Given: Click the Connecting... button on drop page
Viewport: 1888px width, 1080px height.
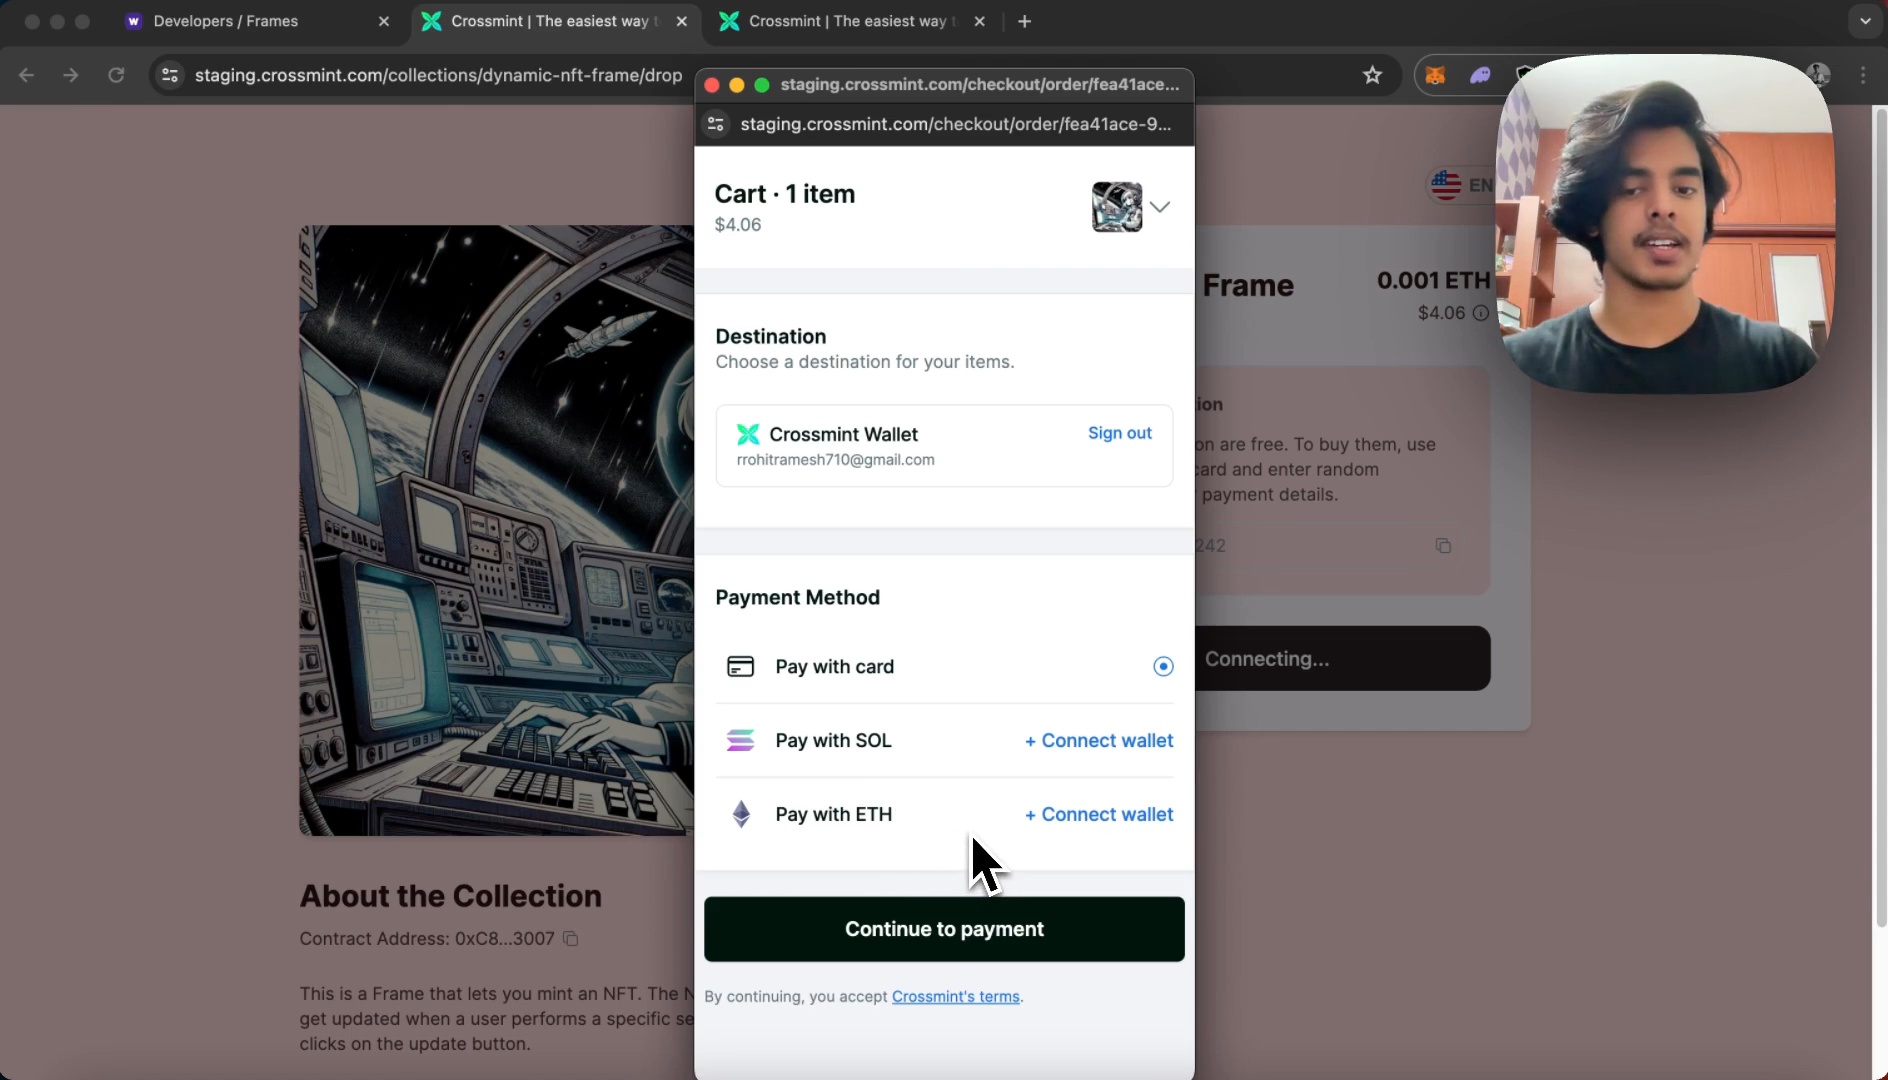Looking at the screenshot, I should pyautogui.click(x=1343, y=658).
